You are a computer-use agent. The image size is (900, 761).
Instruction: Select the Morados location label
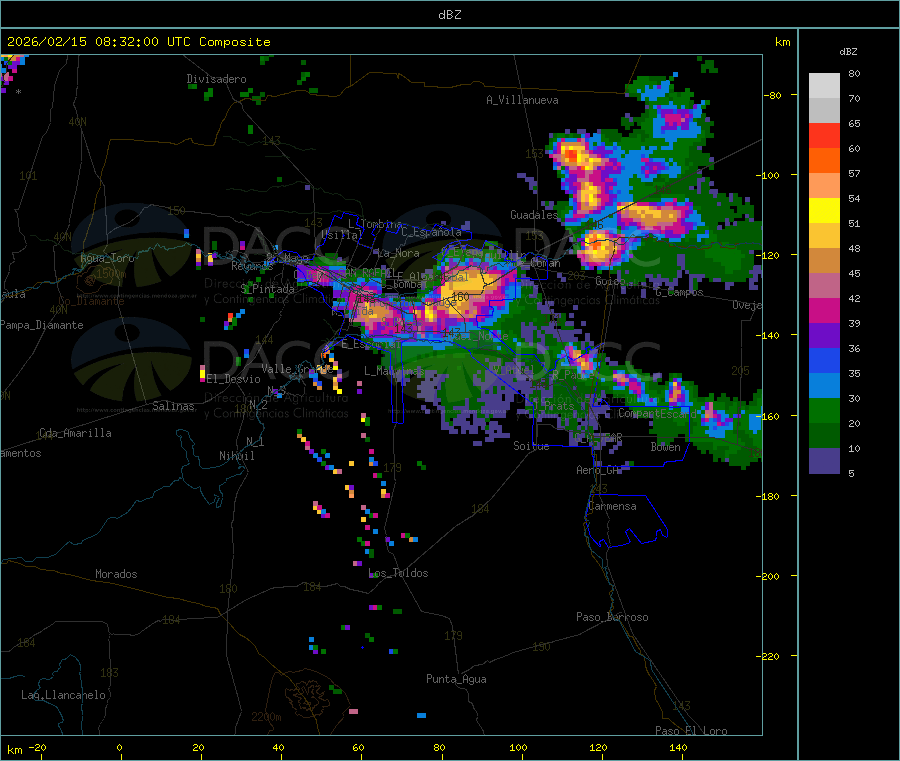pyautogui.click(x=116, y=574)
